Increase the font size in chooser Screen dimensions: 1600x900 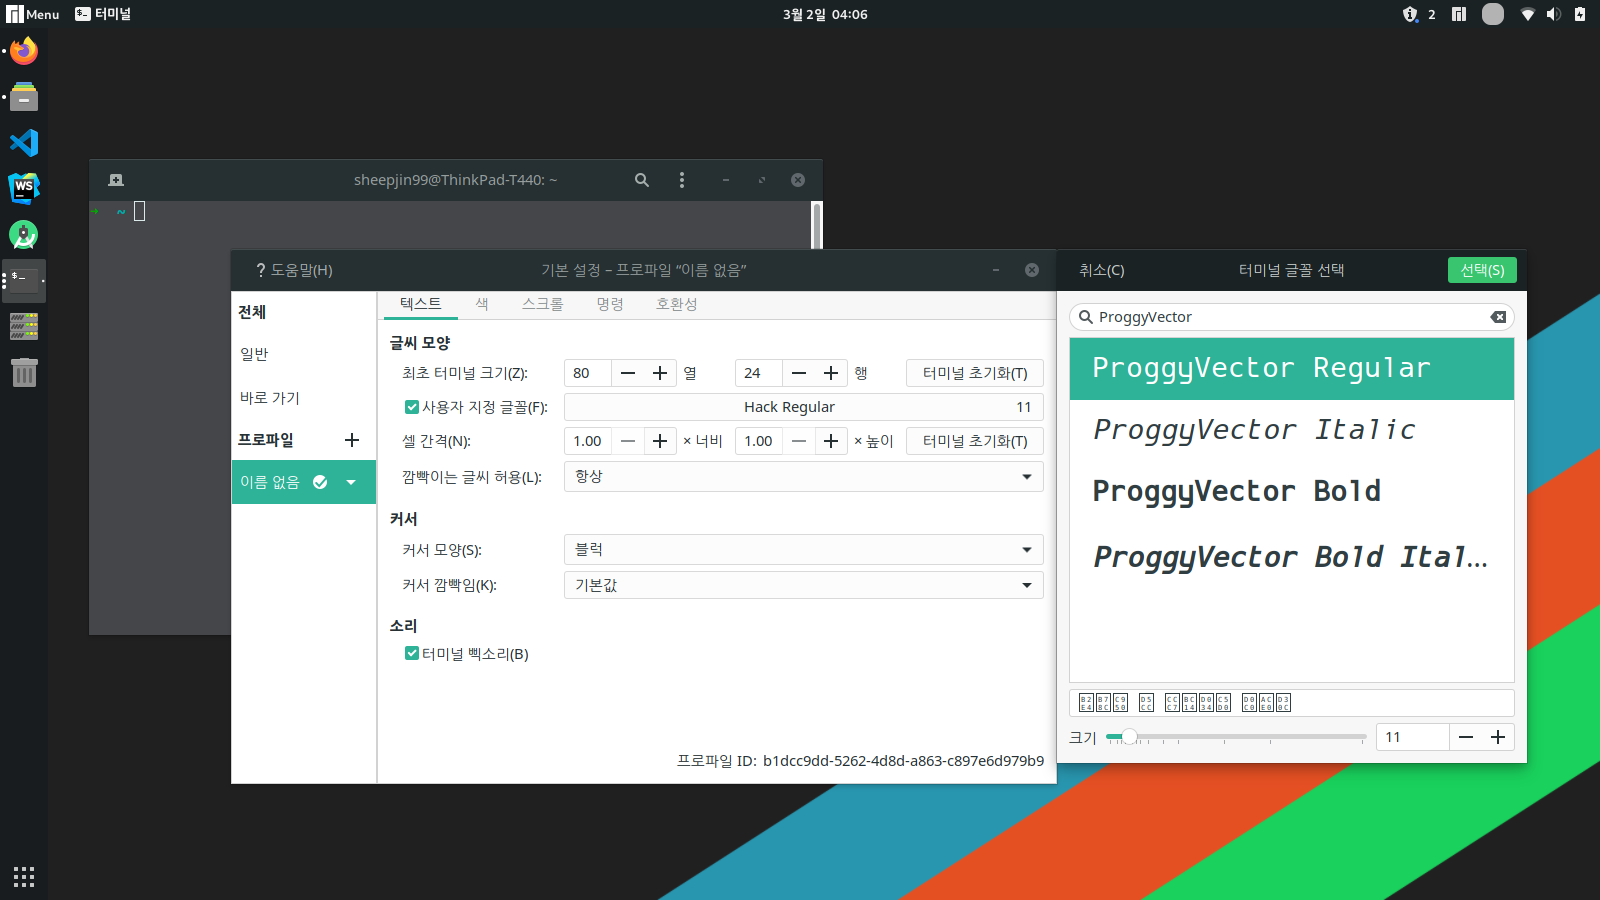(1498, 737)
